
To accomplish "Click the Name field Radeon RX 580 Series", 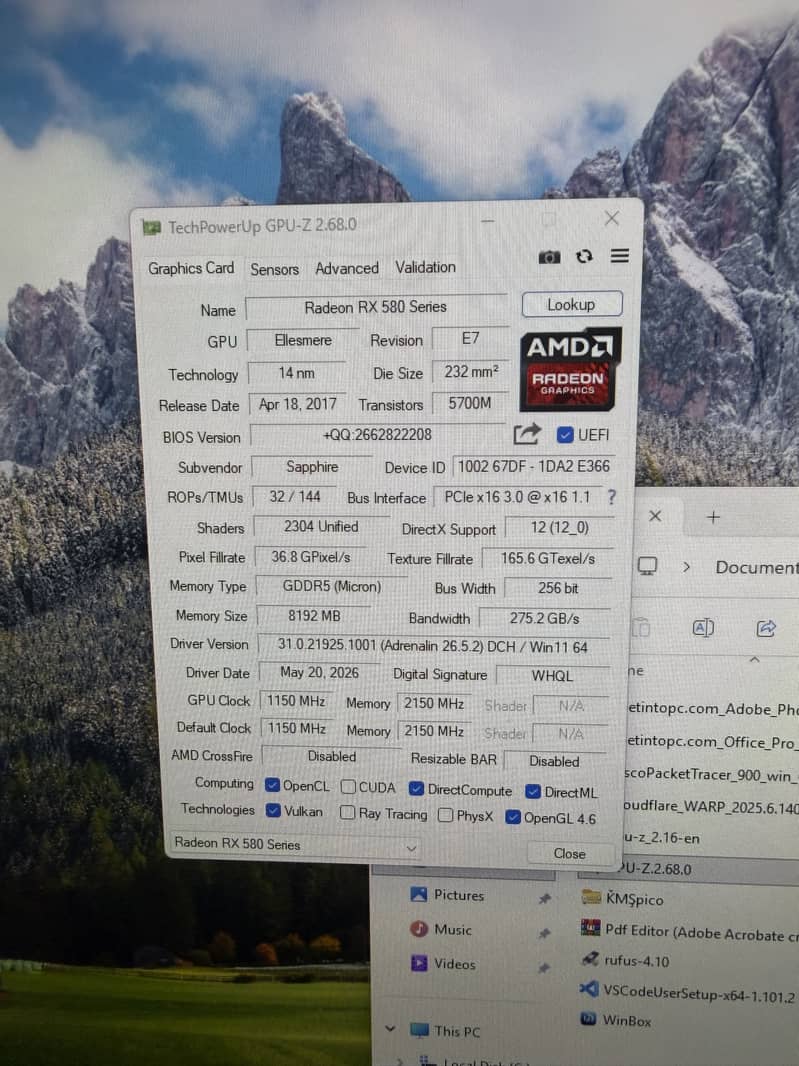I will point(376,307).
